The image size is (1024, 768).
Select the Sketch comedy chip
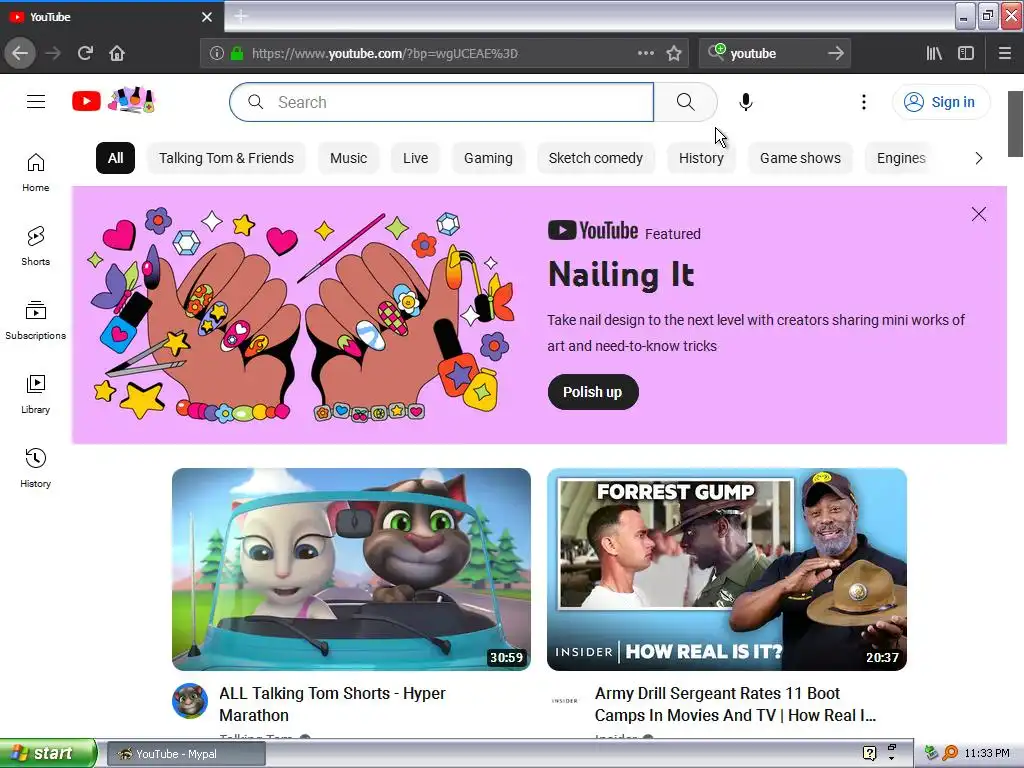596,158
